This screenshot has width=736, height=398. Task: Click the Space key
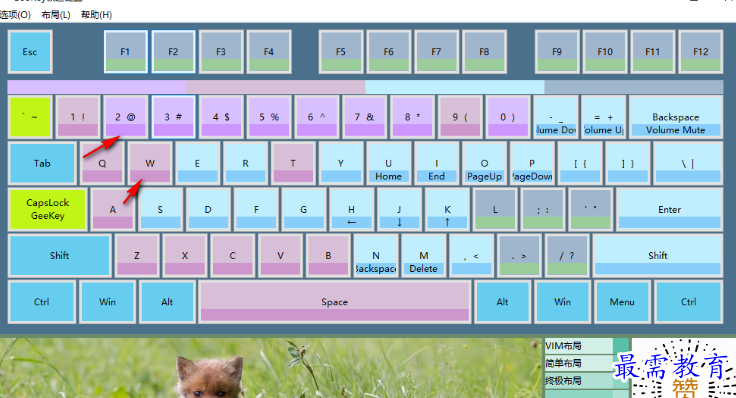(335, 302)
